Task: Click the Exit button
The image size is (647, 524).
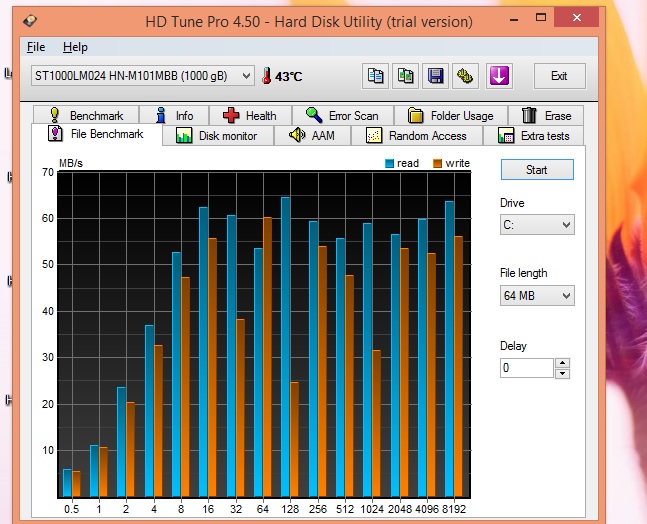Action: point(559,76)
